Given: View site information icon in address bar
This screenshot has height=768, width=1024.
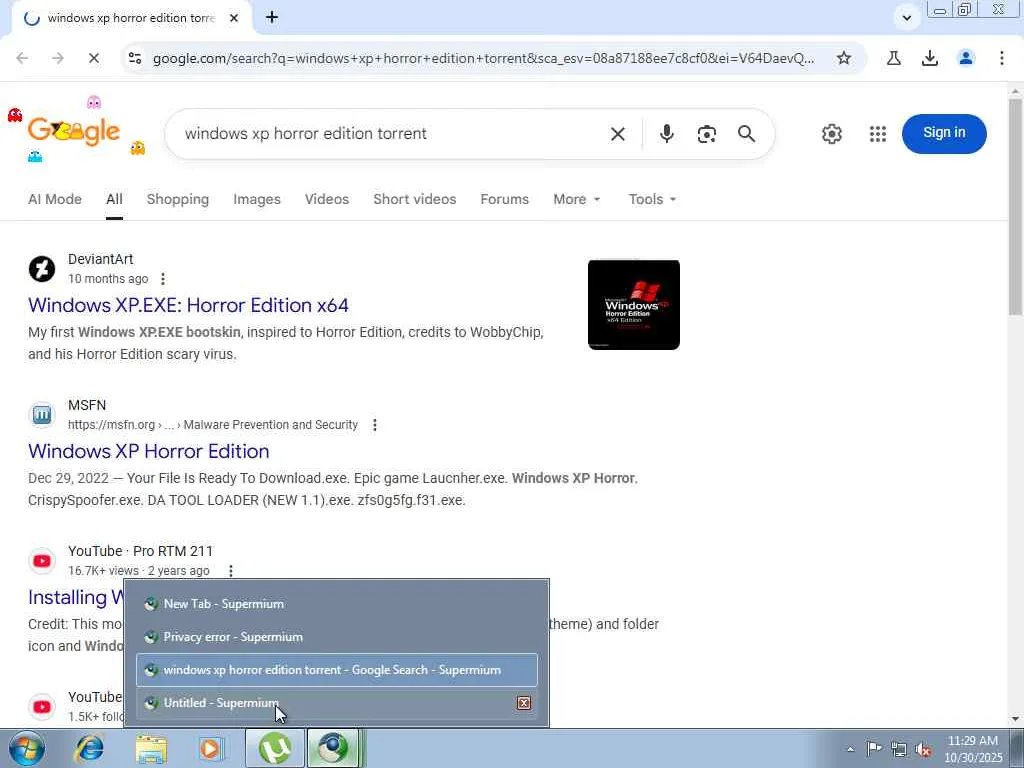Looking at the screenshot, I should [x=135, y=58].
